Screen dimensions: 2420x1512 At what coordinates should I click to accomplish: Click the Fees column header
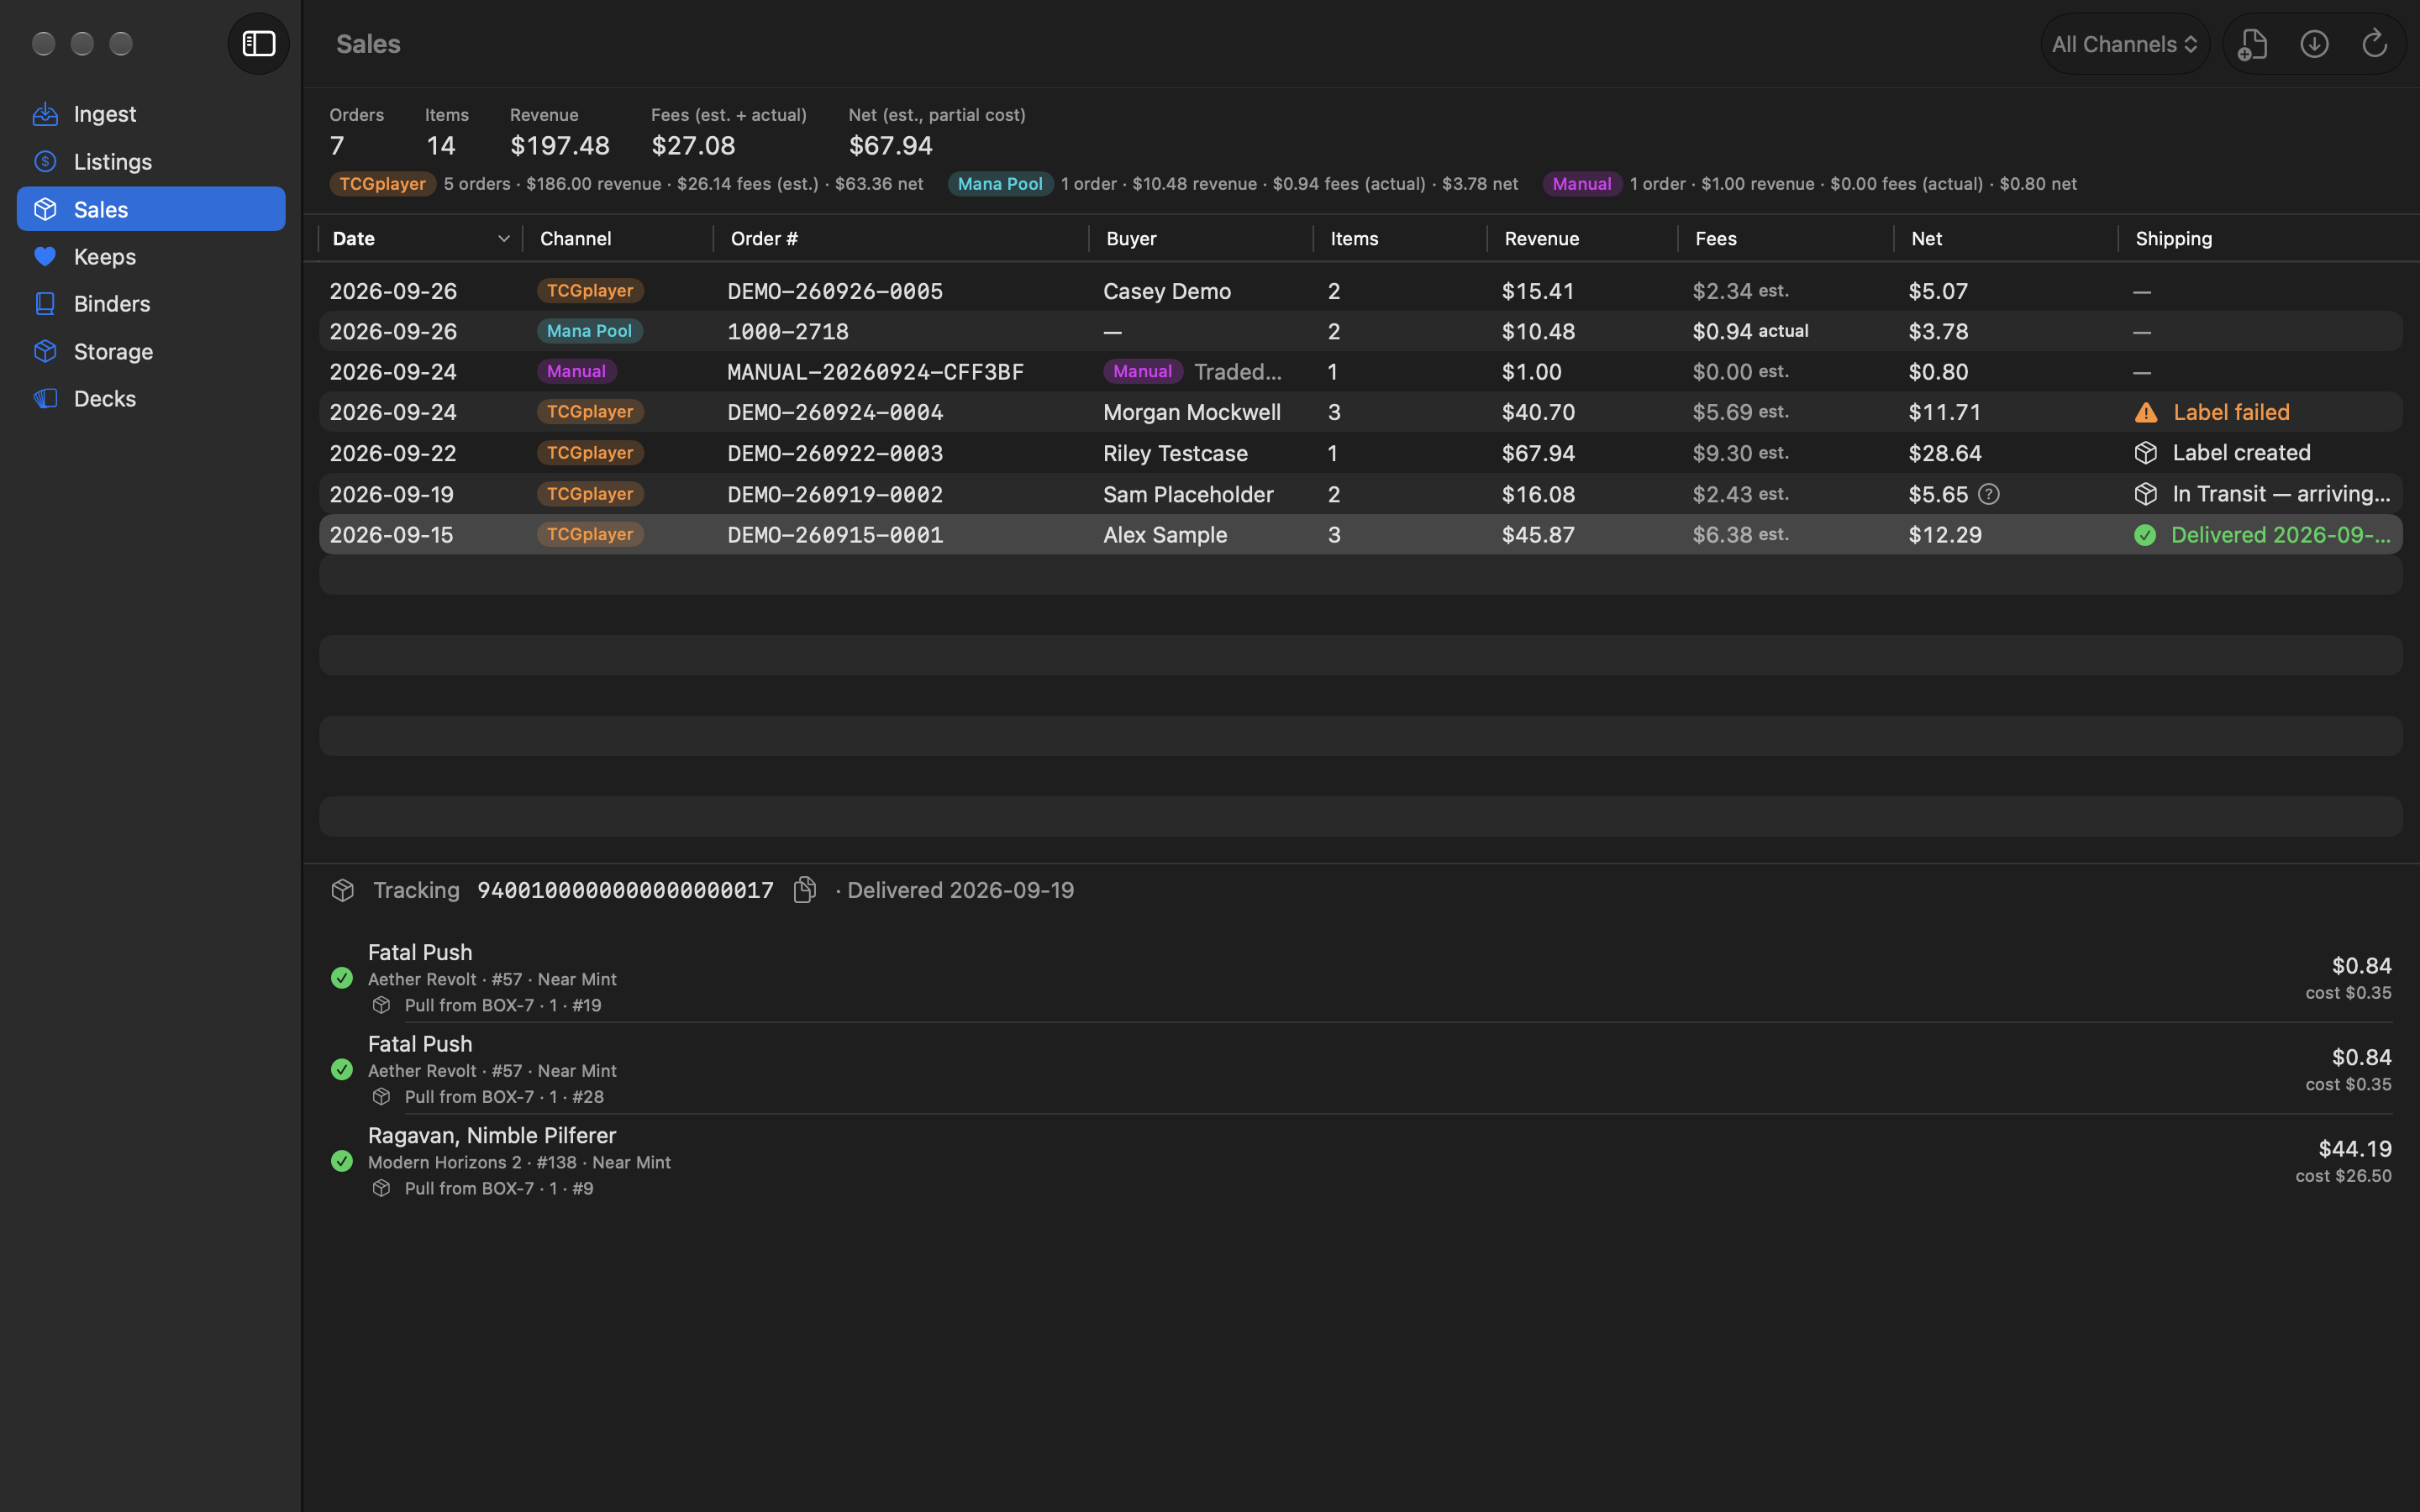pos(1716,239)
